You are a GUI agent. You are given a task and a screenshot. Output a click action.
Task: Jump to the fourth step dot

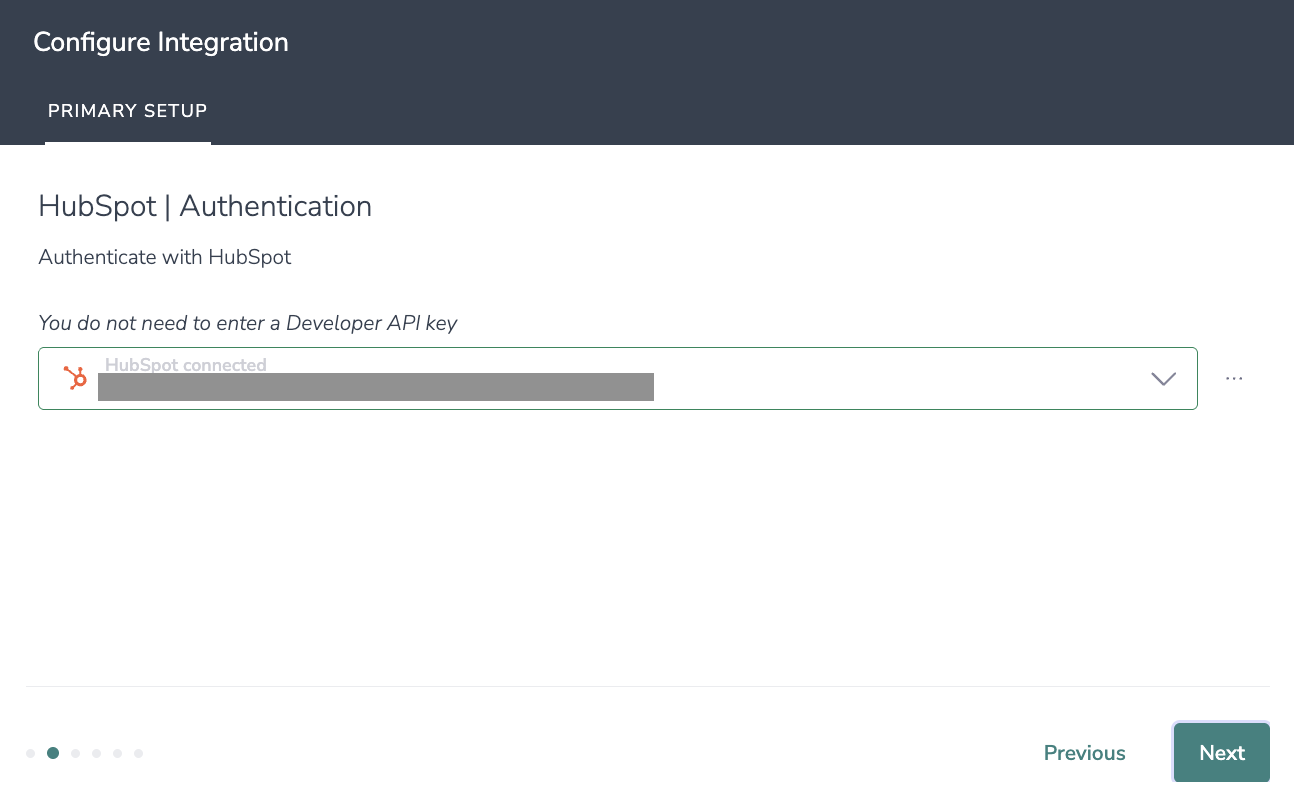[96, 753]
